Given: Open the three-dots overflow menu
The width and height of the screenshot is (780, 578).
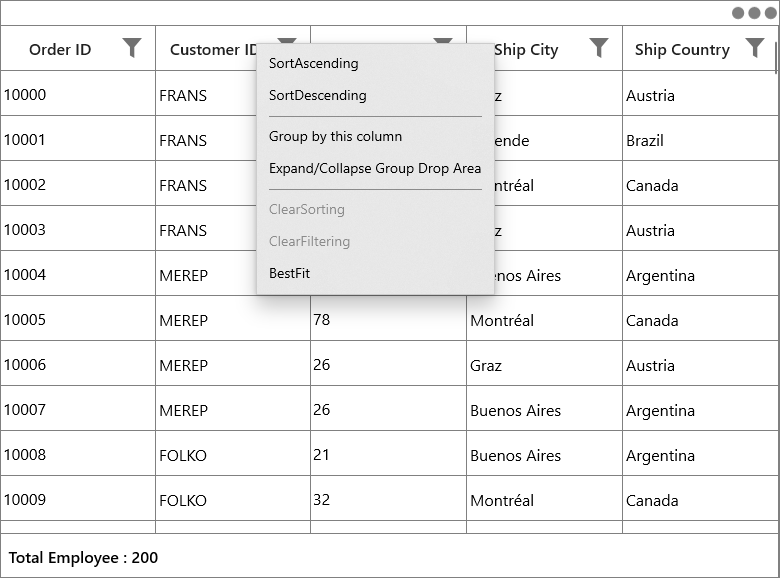Looking at the screenshot, I should [754, 13].
